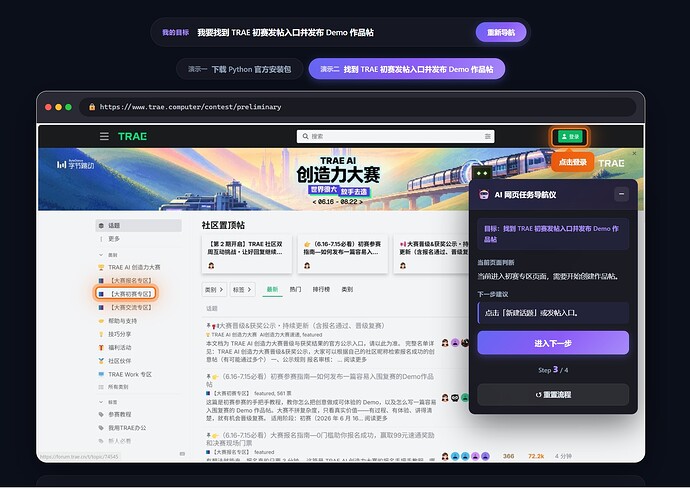Click the padlock icon in the address bar
690x489 pixels.
[x=92, y=107]
